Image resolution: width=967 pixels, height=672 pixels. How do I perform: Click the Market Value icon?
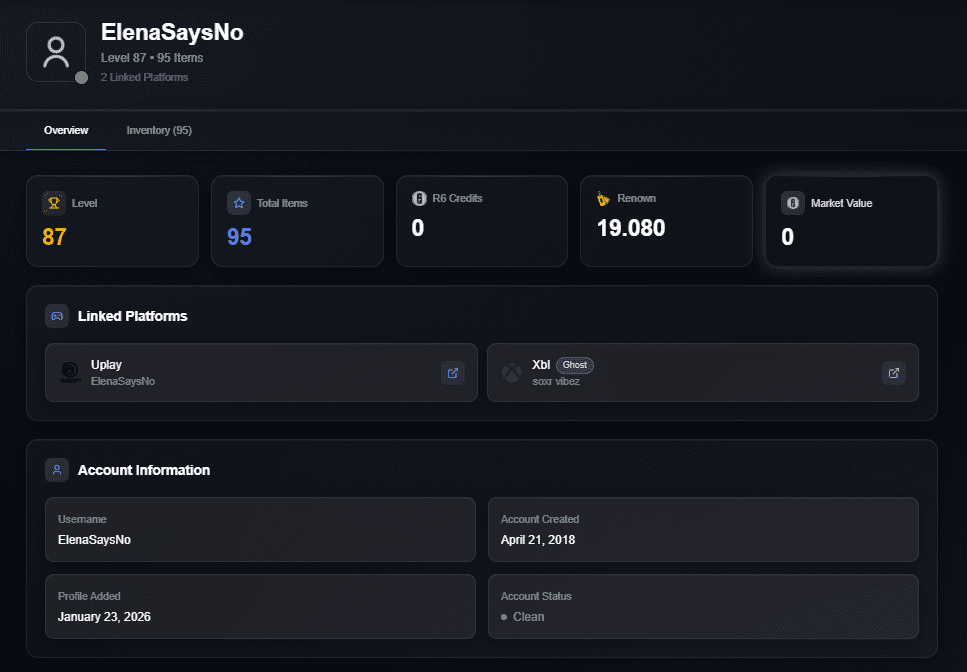pos(793,203)
